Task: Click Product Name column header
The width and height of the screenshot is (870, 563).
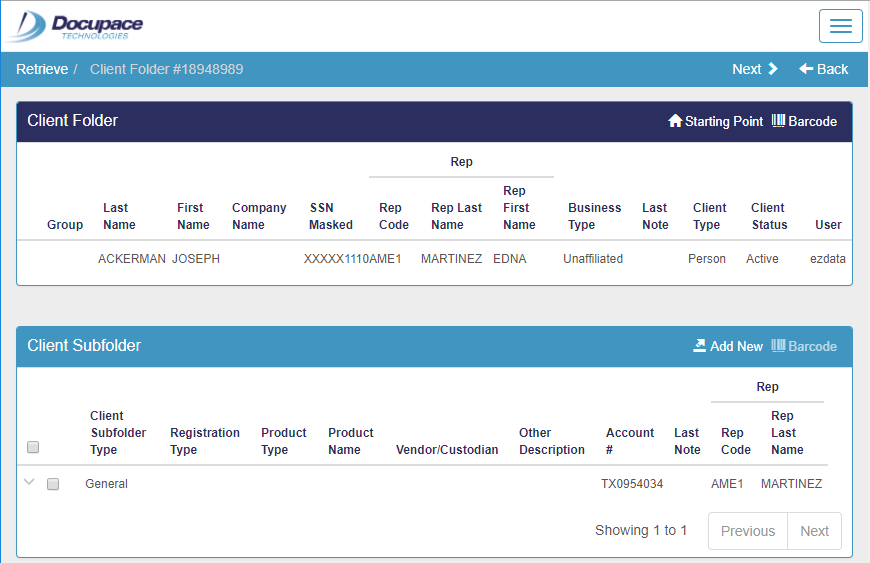Action: click(x=351, y=441)
